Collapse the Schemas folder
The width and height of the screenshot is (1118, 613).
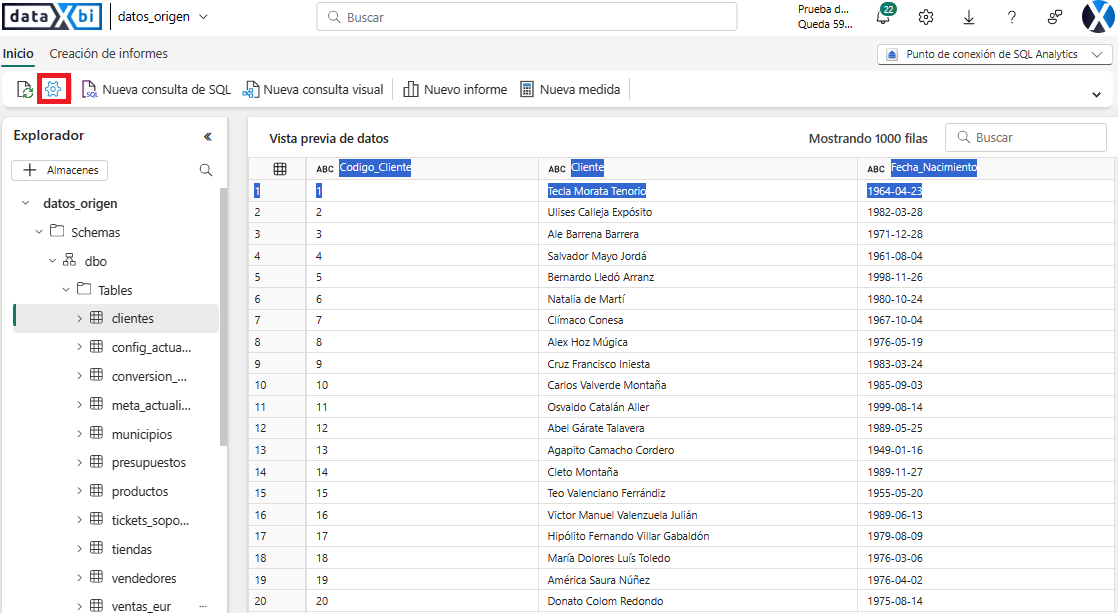(39, 232)
